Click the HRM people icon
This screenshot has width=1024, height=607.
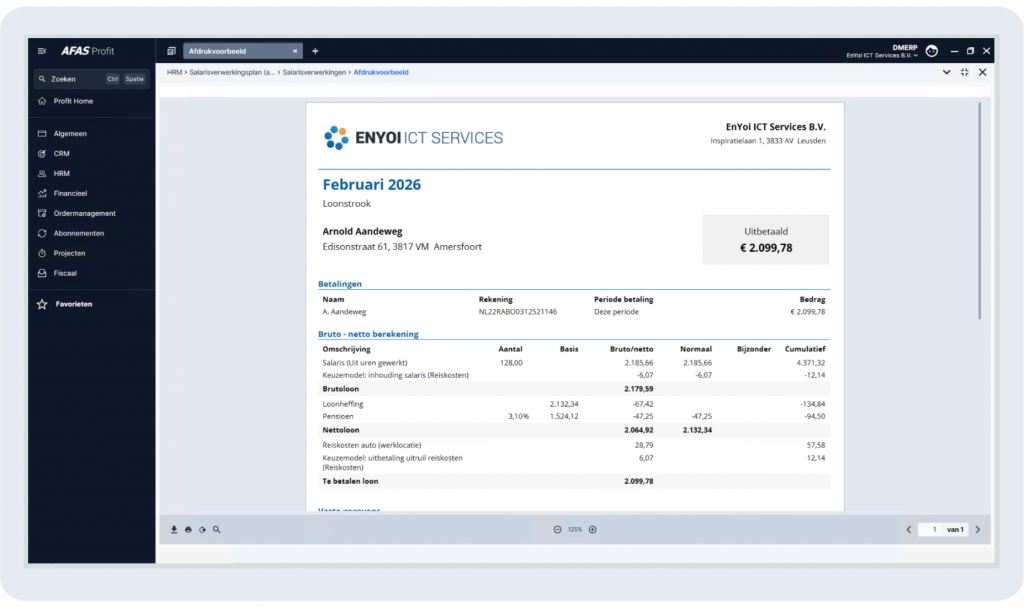click(42, 174)
